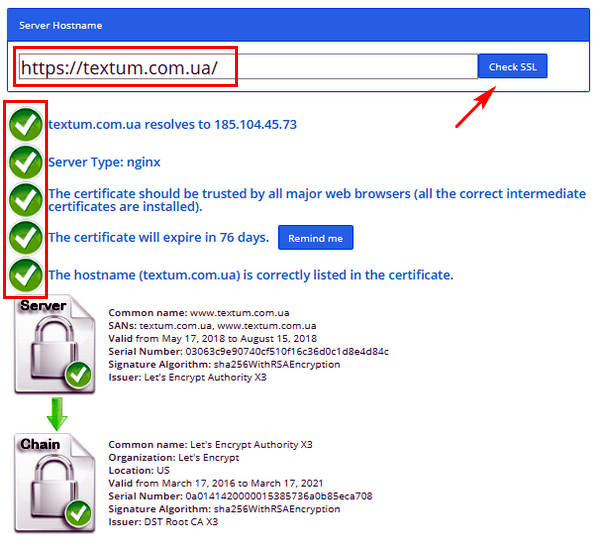Image resolution: width=600 pixels, height=549 pixels.
Task: Click 'Valid from March 17, 2016' line
Action: click(215, 483)
